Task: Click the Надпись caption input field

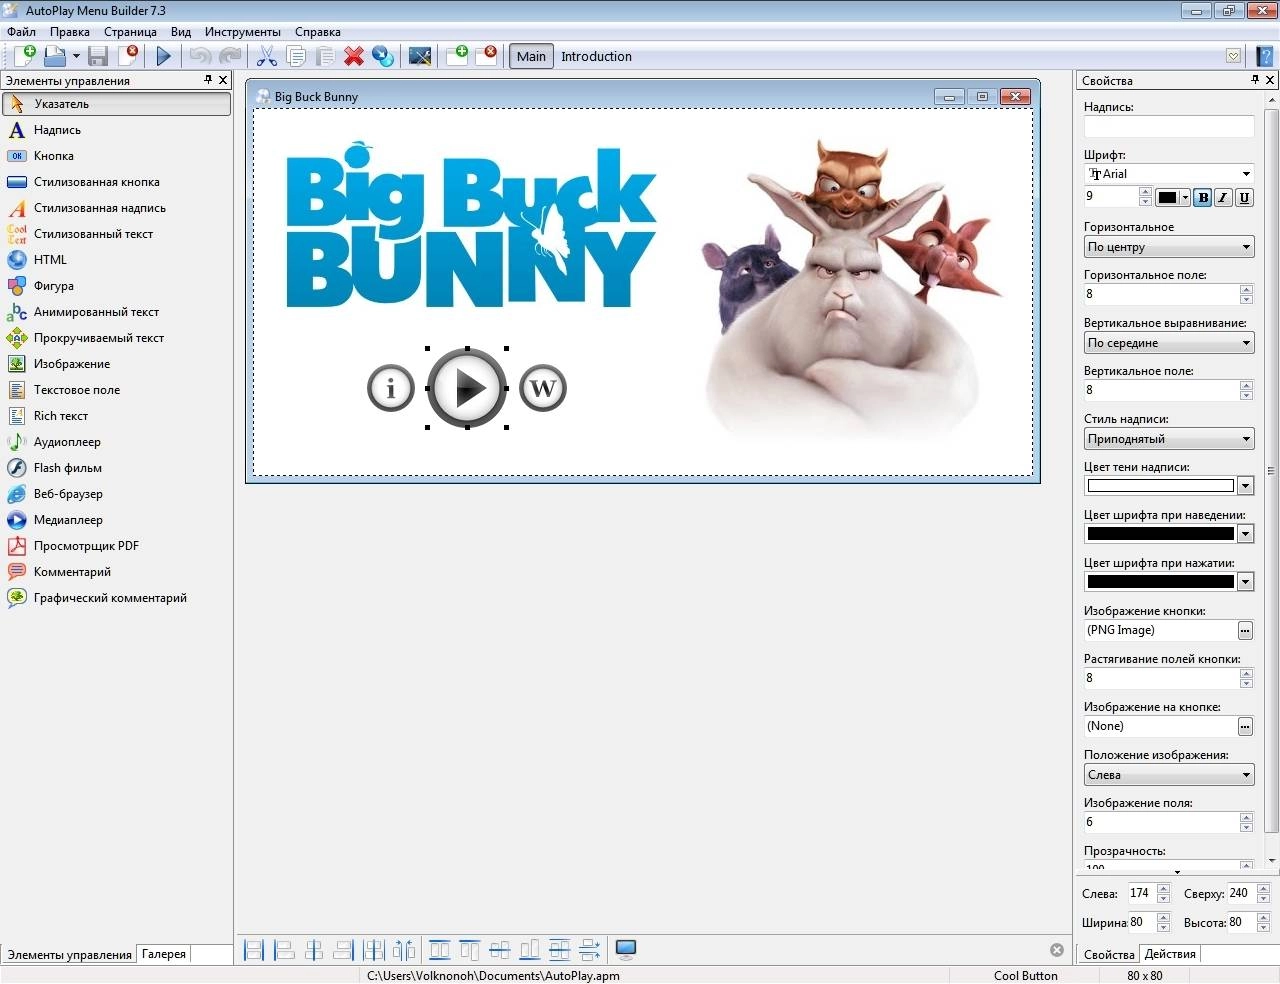Action: pos(1169,126)
